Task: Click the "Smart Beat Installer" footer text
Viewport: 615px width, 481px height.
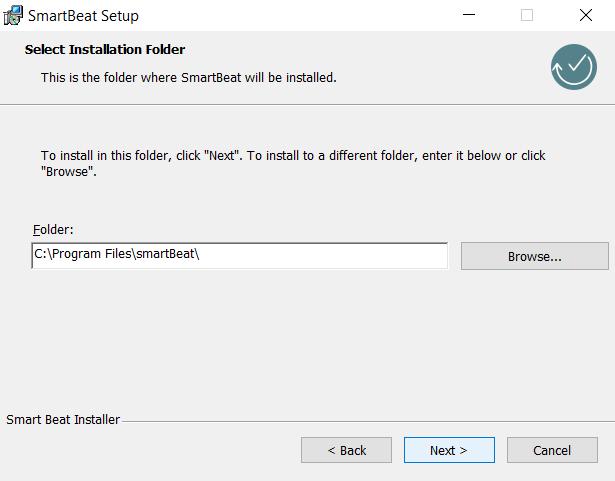Action: [x=63, y=420]
